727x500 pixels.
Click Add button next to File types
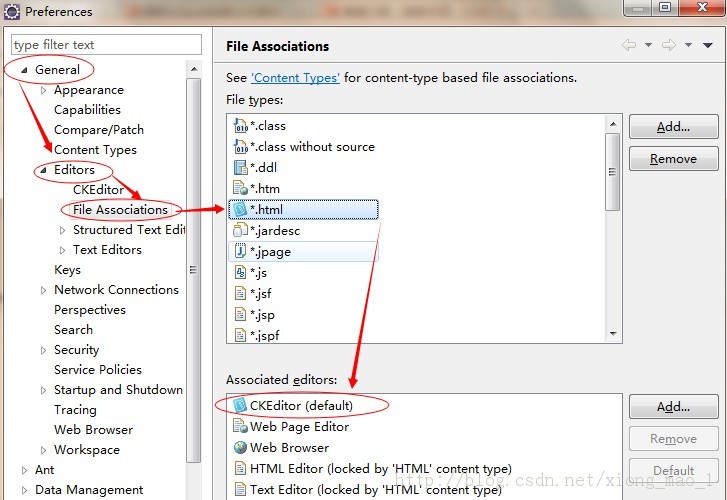tap(673, 127)
